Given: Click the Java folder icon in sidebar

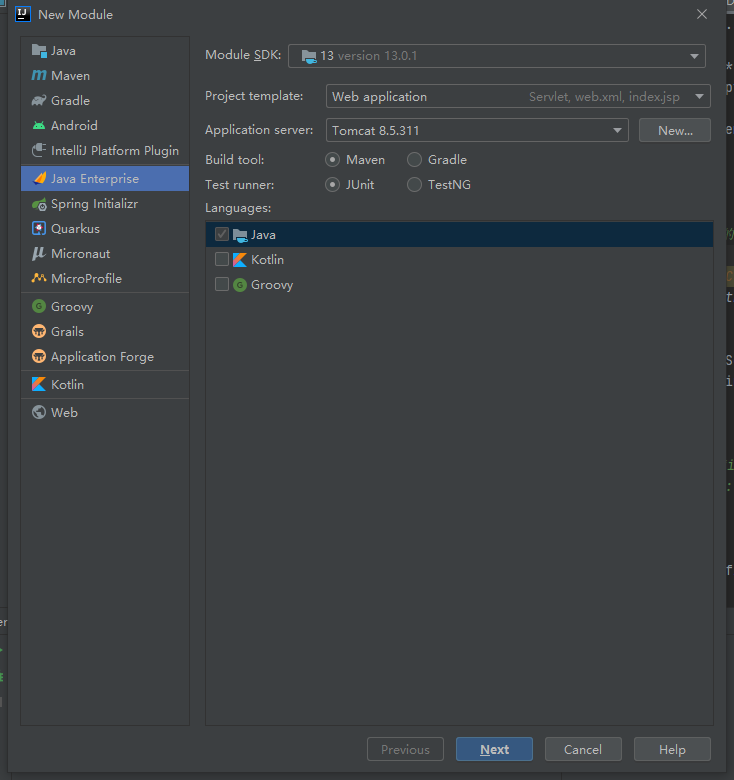Looking at the screenshot, I should pyautogui.click(x=39, y=51).
